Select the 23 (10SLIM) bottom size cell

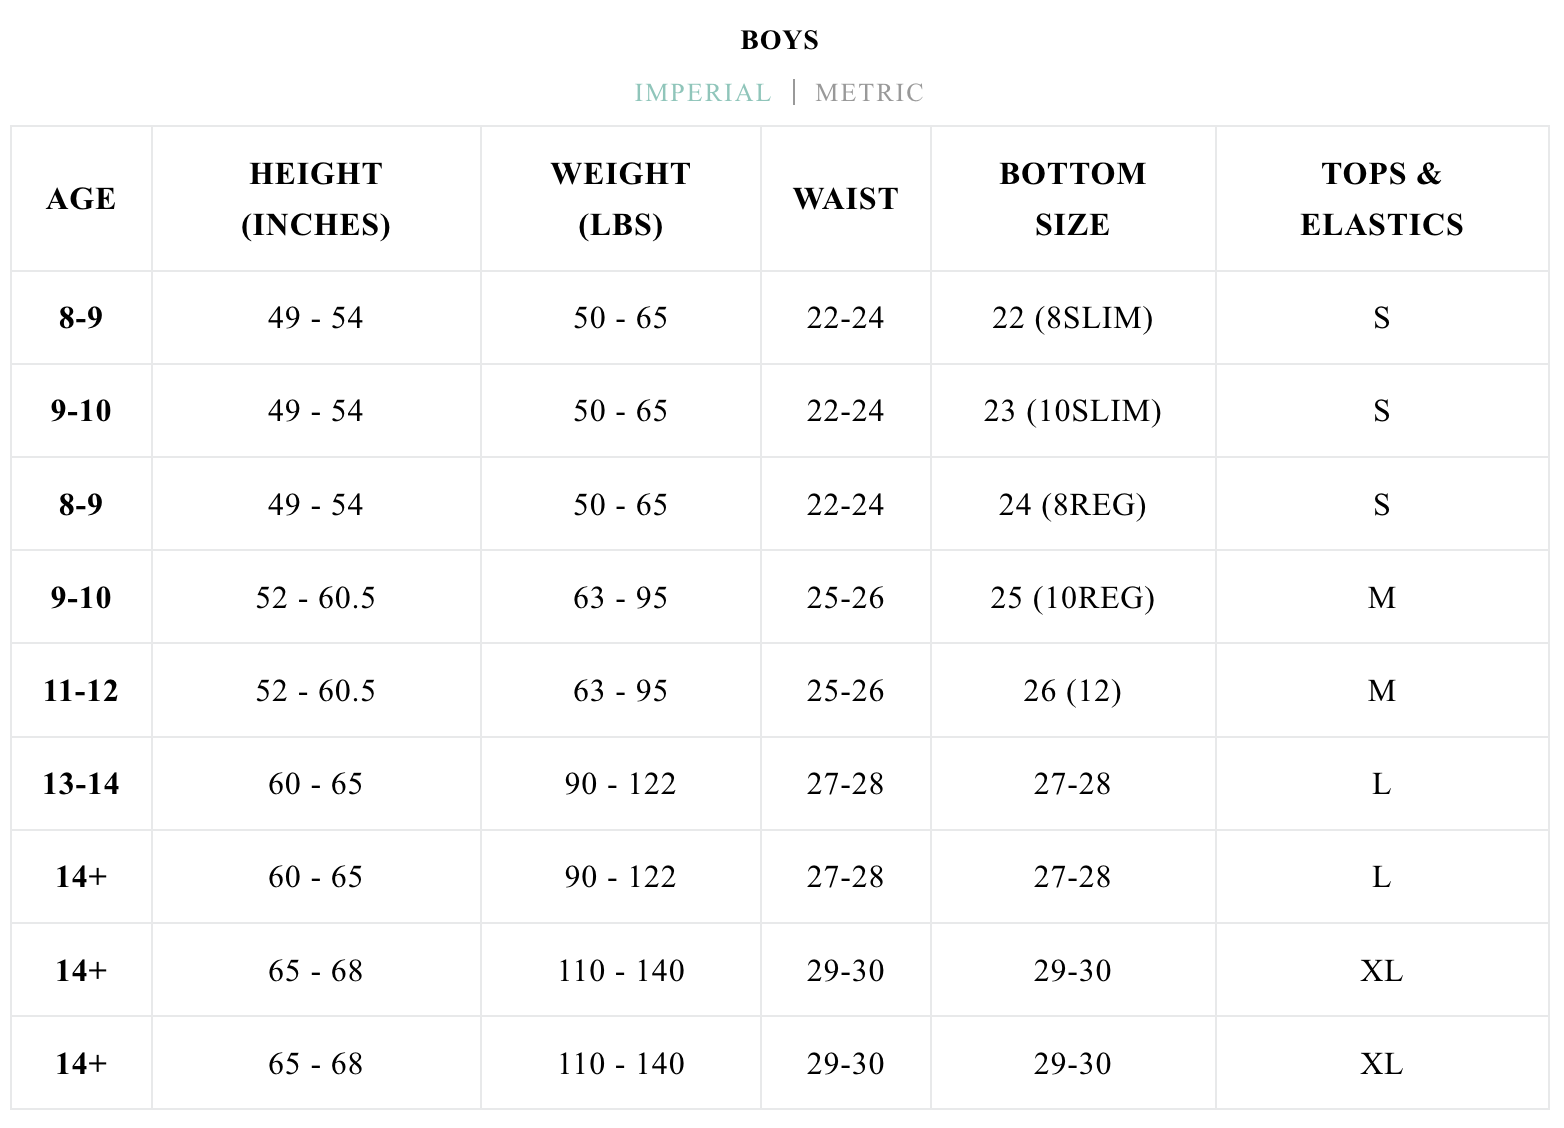coord(1072,411)
